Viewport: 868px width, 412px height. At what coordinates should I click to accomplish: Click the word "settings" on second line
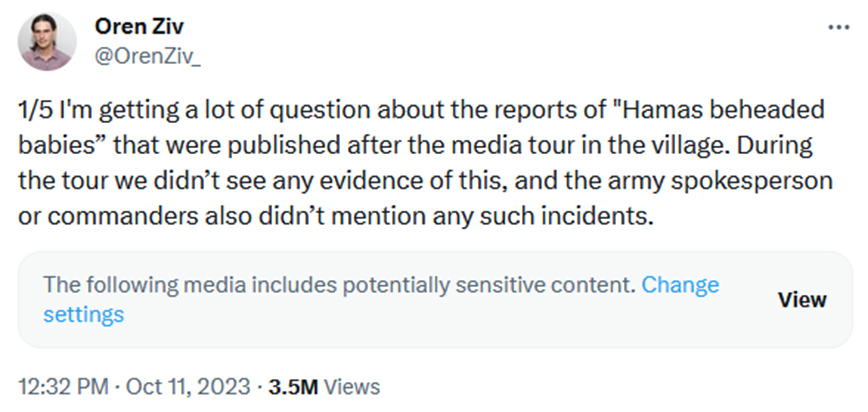pos(84,315)
